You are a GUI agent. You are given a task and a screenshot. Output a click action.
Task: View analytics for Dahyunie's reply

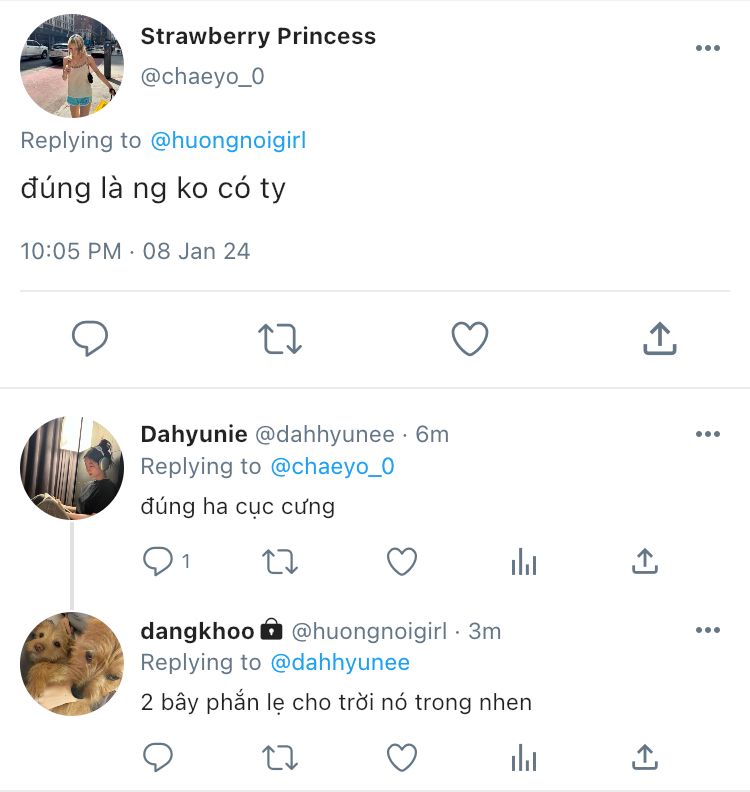[524, 562]
